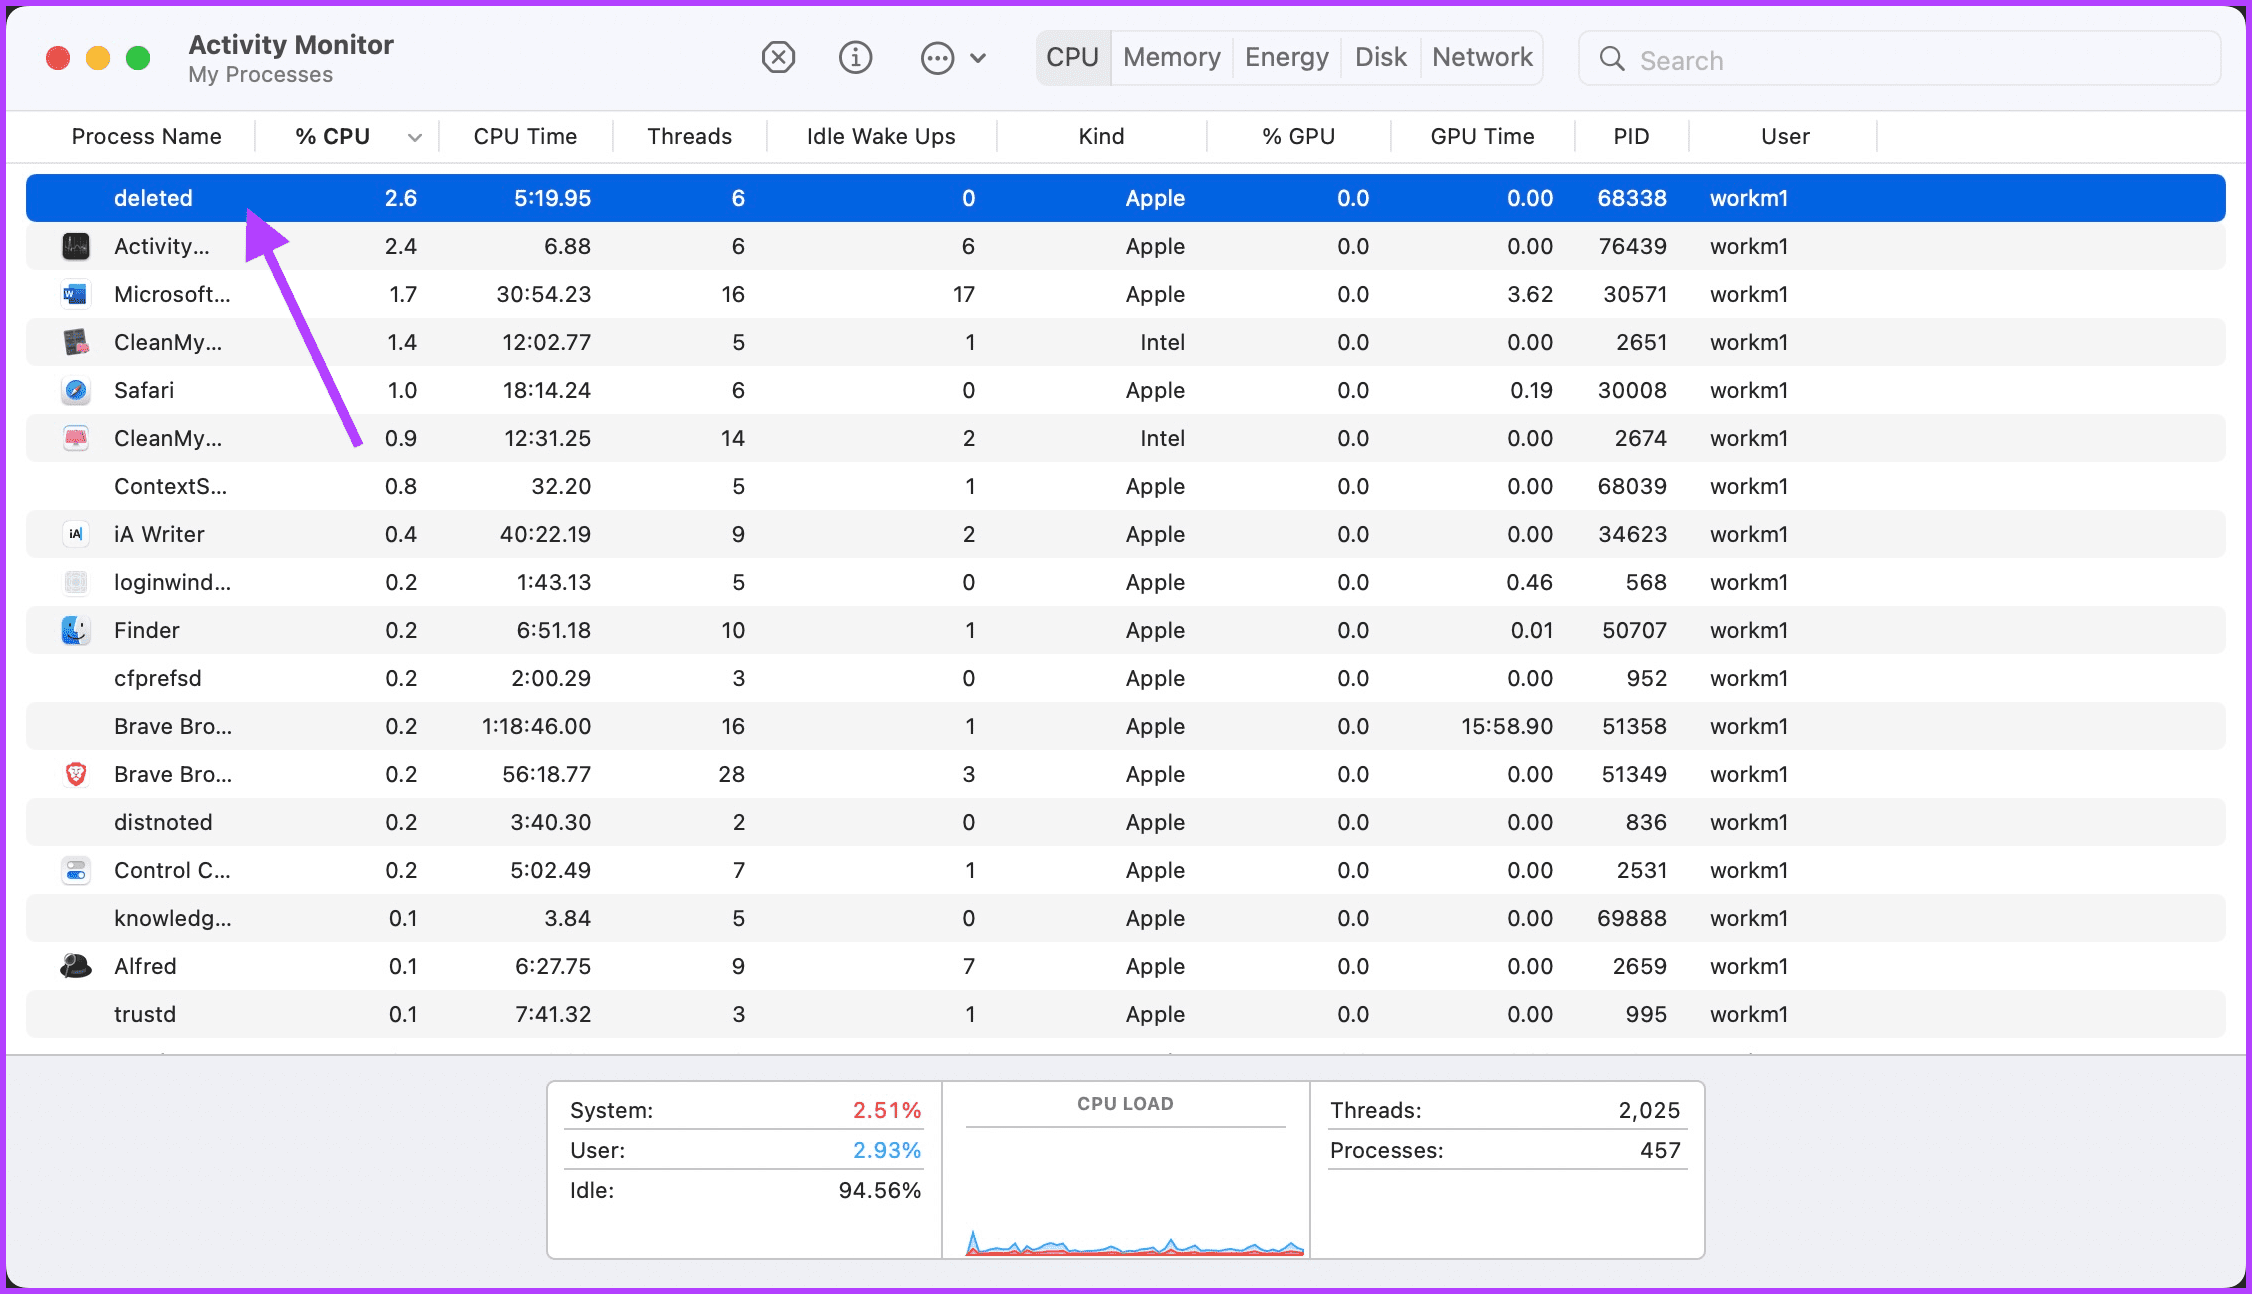Click the search magnifier icon

[x=1612, y=59]
